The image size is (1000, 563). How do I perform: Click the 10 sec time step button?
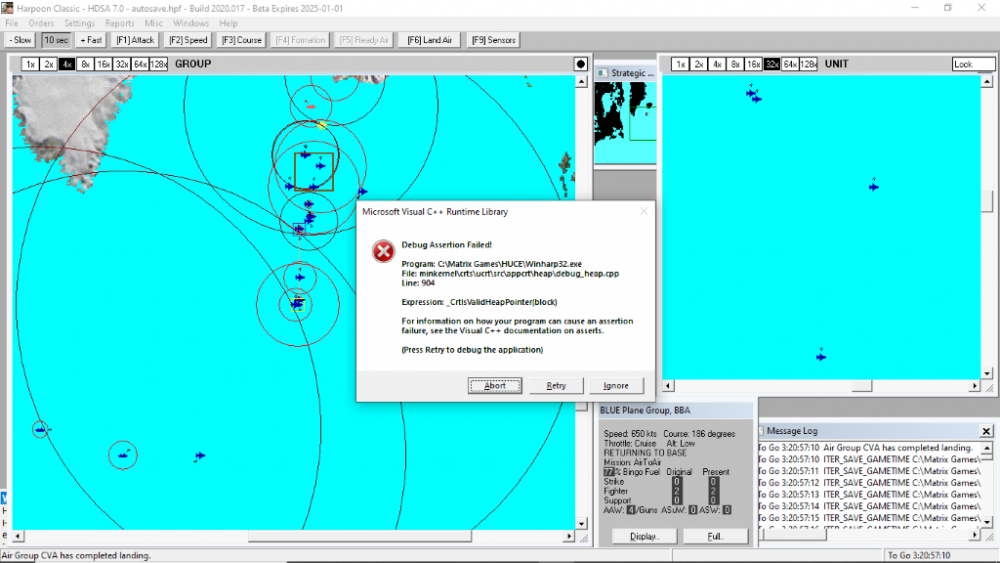pyautogui.click(x=56, y=40)
